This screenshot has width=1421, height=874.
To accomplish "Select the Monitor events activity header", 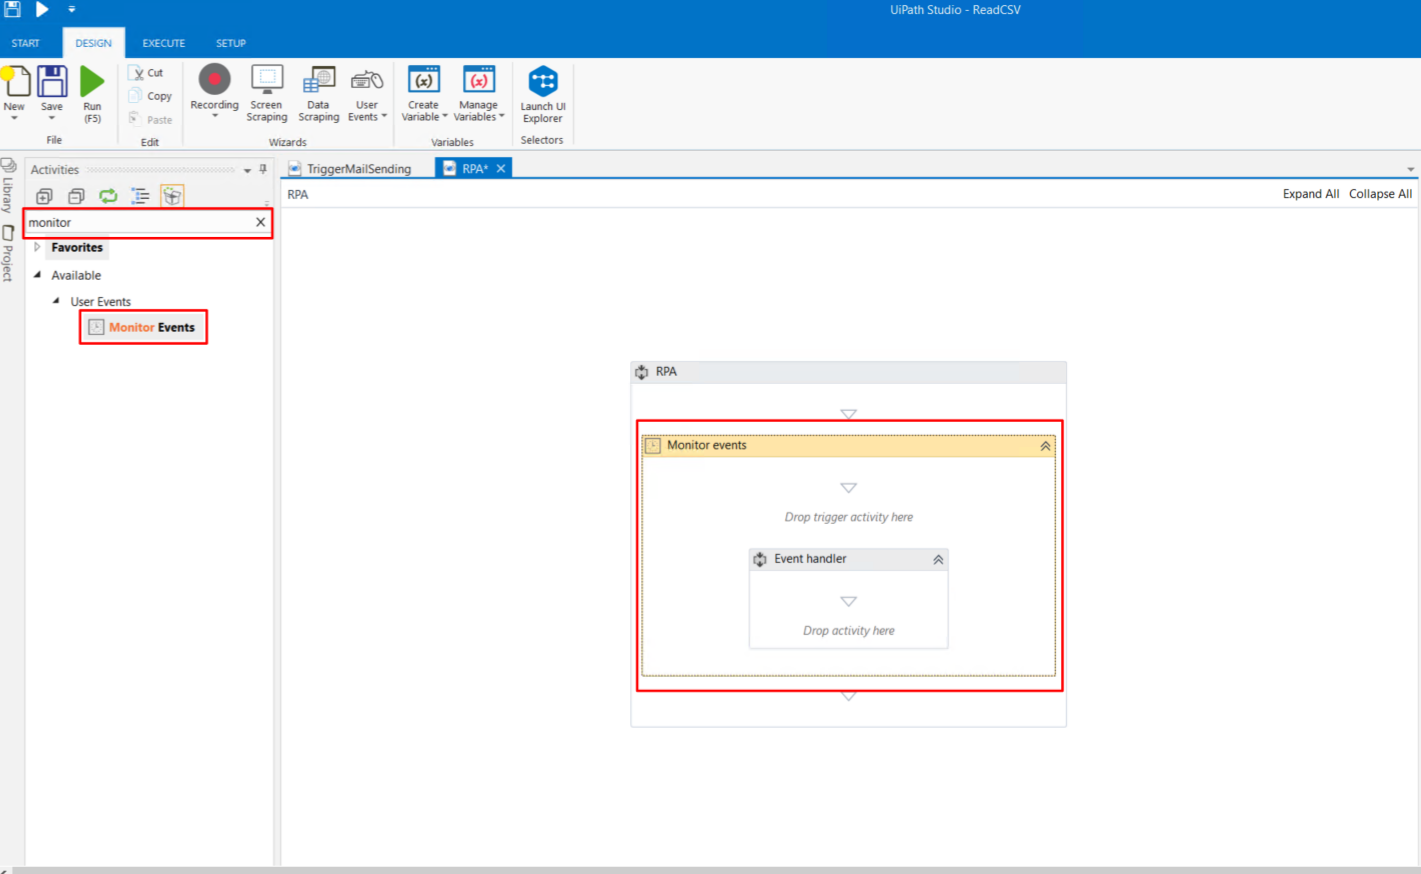I will [849, 446].
